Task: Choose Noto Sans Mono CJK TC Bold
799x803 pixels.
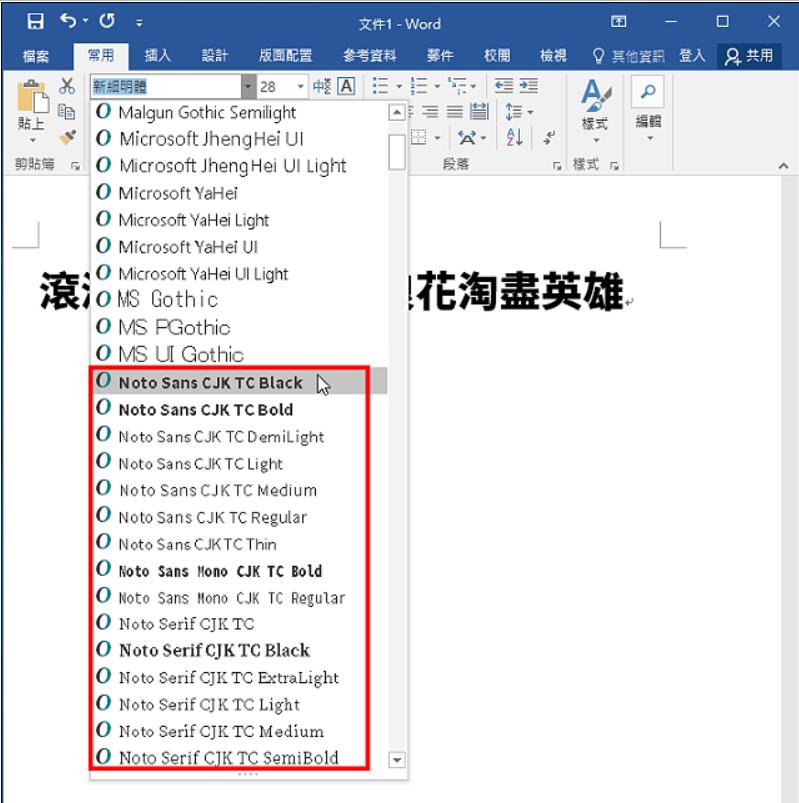Action: (x=239, y=570)
